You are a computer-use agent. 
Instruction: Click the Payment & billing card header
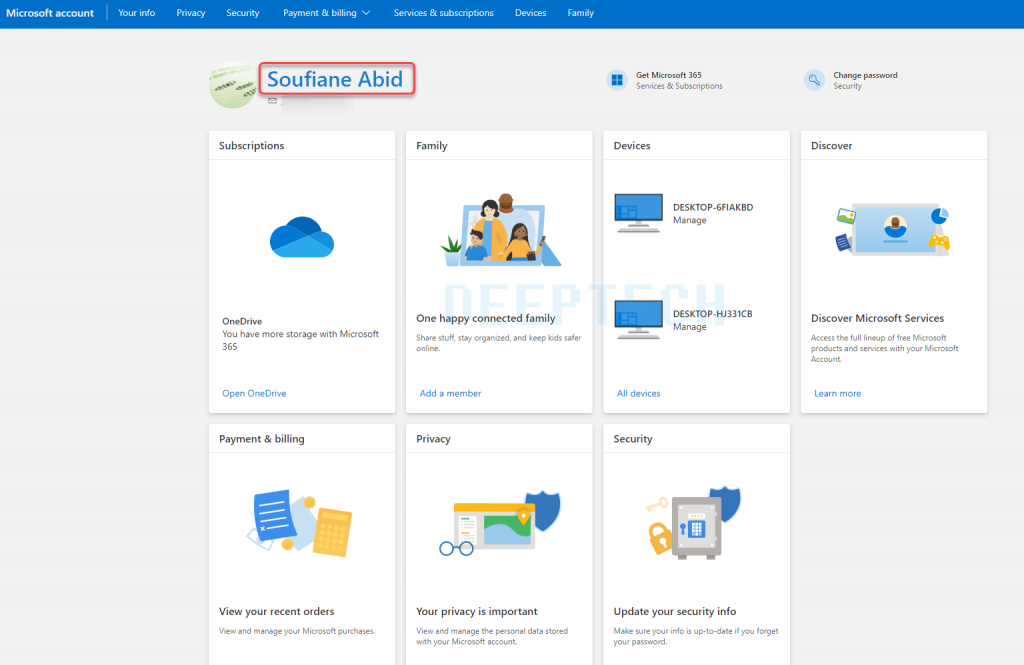point(261,439)
